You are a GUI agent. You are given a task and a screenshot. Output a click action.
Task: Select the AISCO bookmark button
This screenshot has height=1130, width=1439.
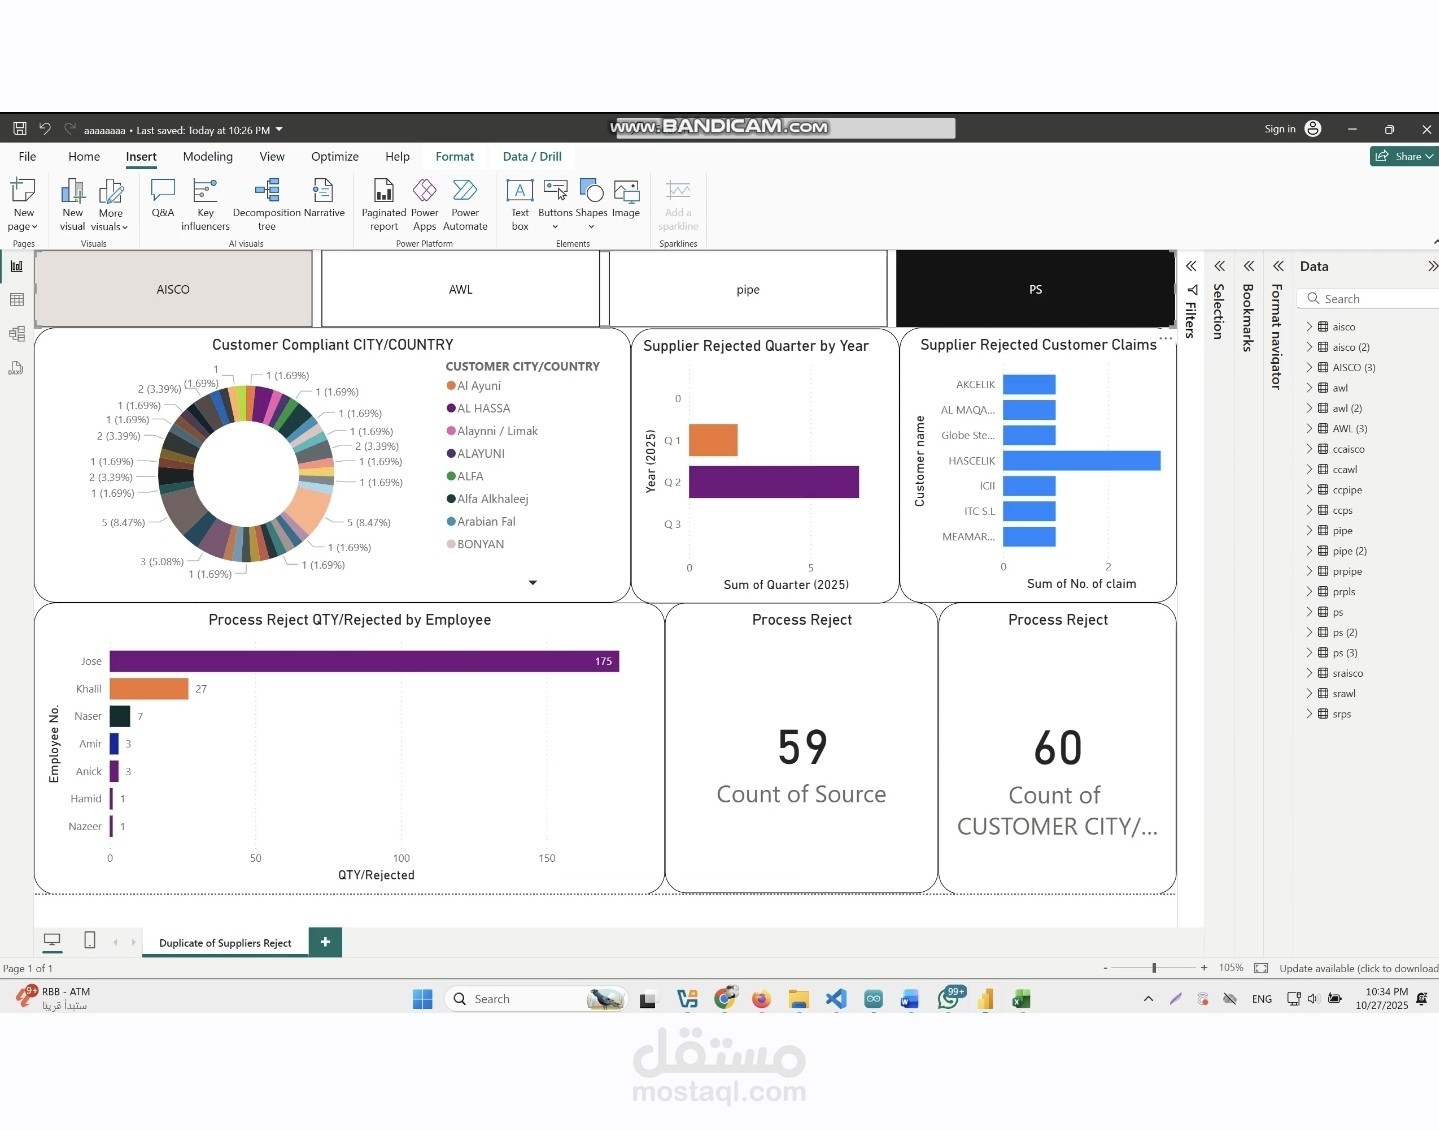tap(173, 289)
